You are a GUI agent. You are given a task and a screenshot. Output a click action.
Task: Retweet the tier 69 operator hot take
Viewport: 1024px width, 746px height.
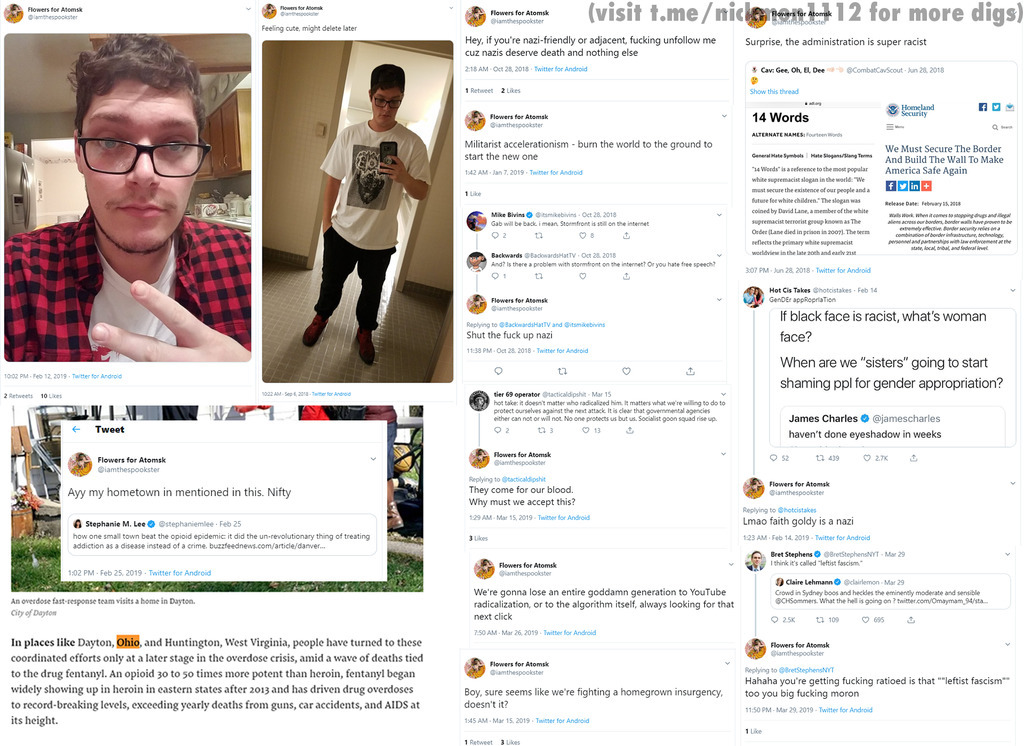(541, 430)
